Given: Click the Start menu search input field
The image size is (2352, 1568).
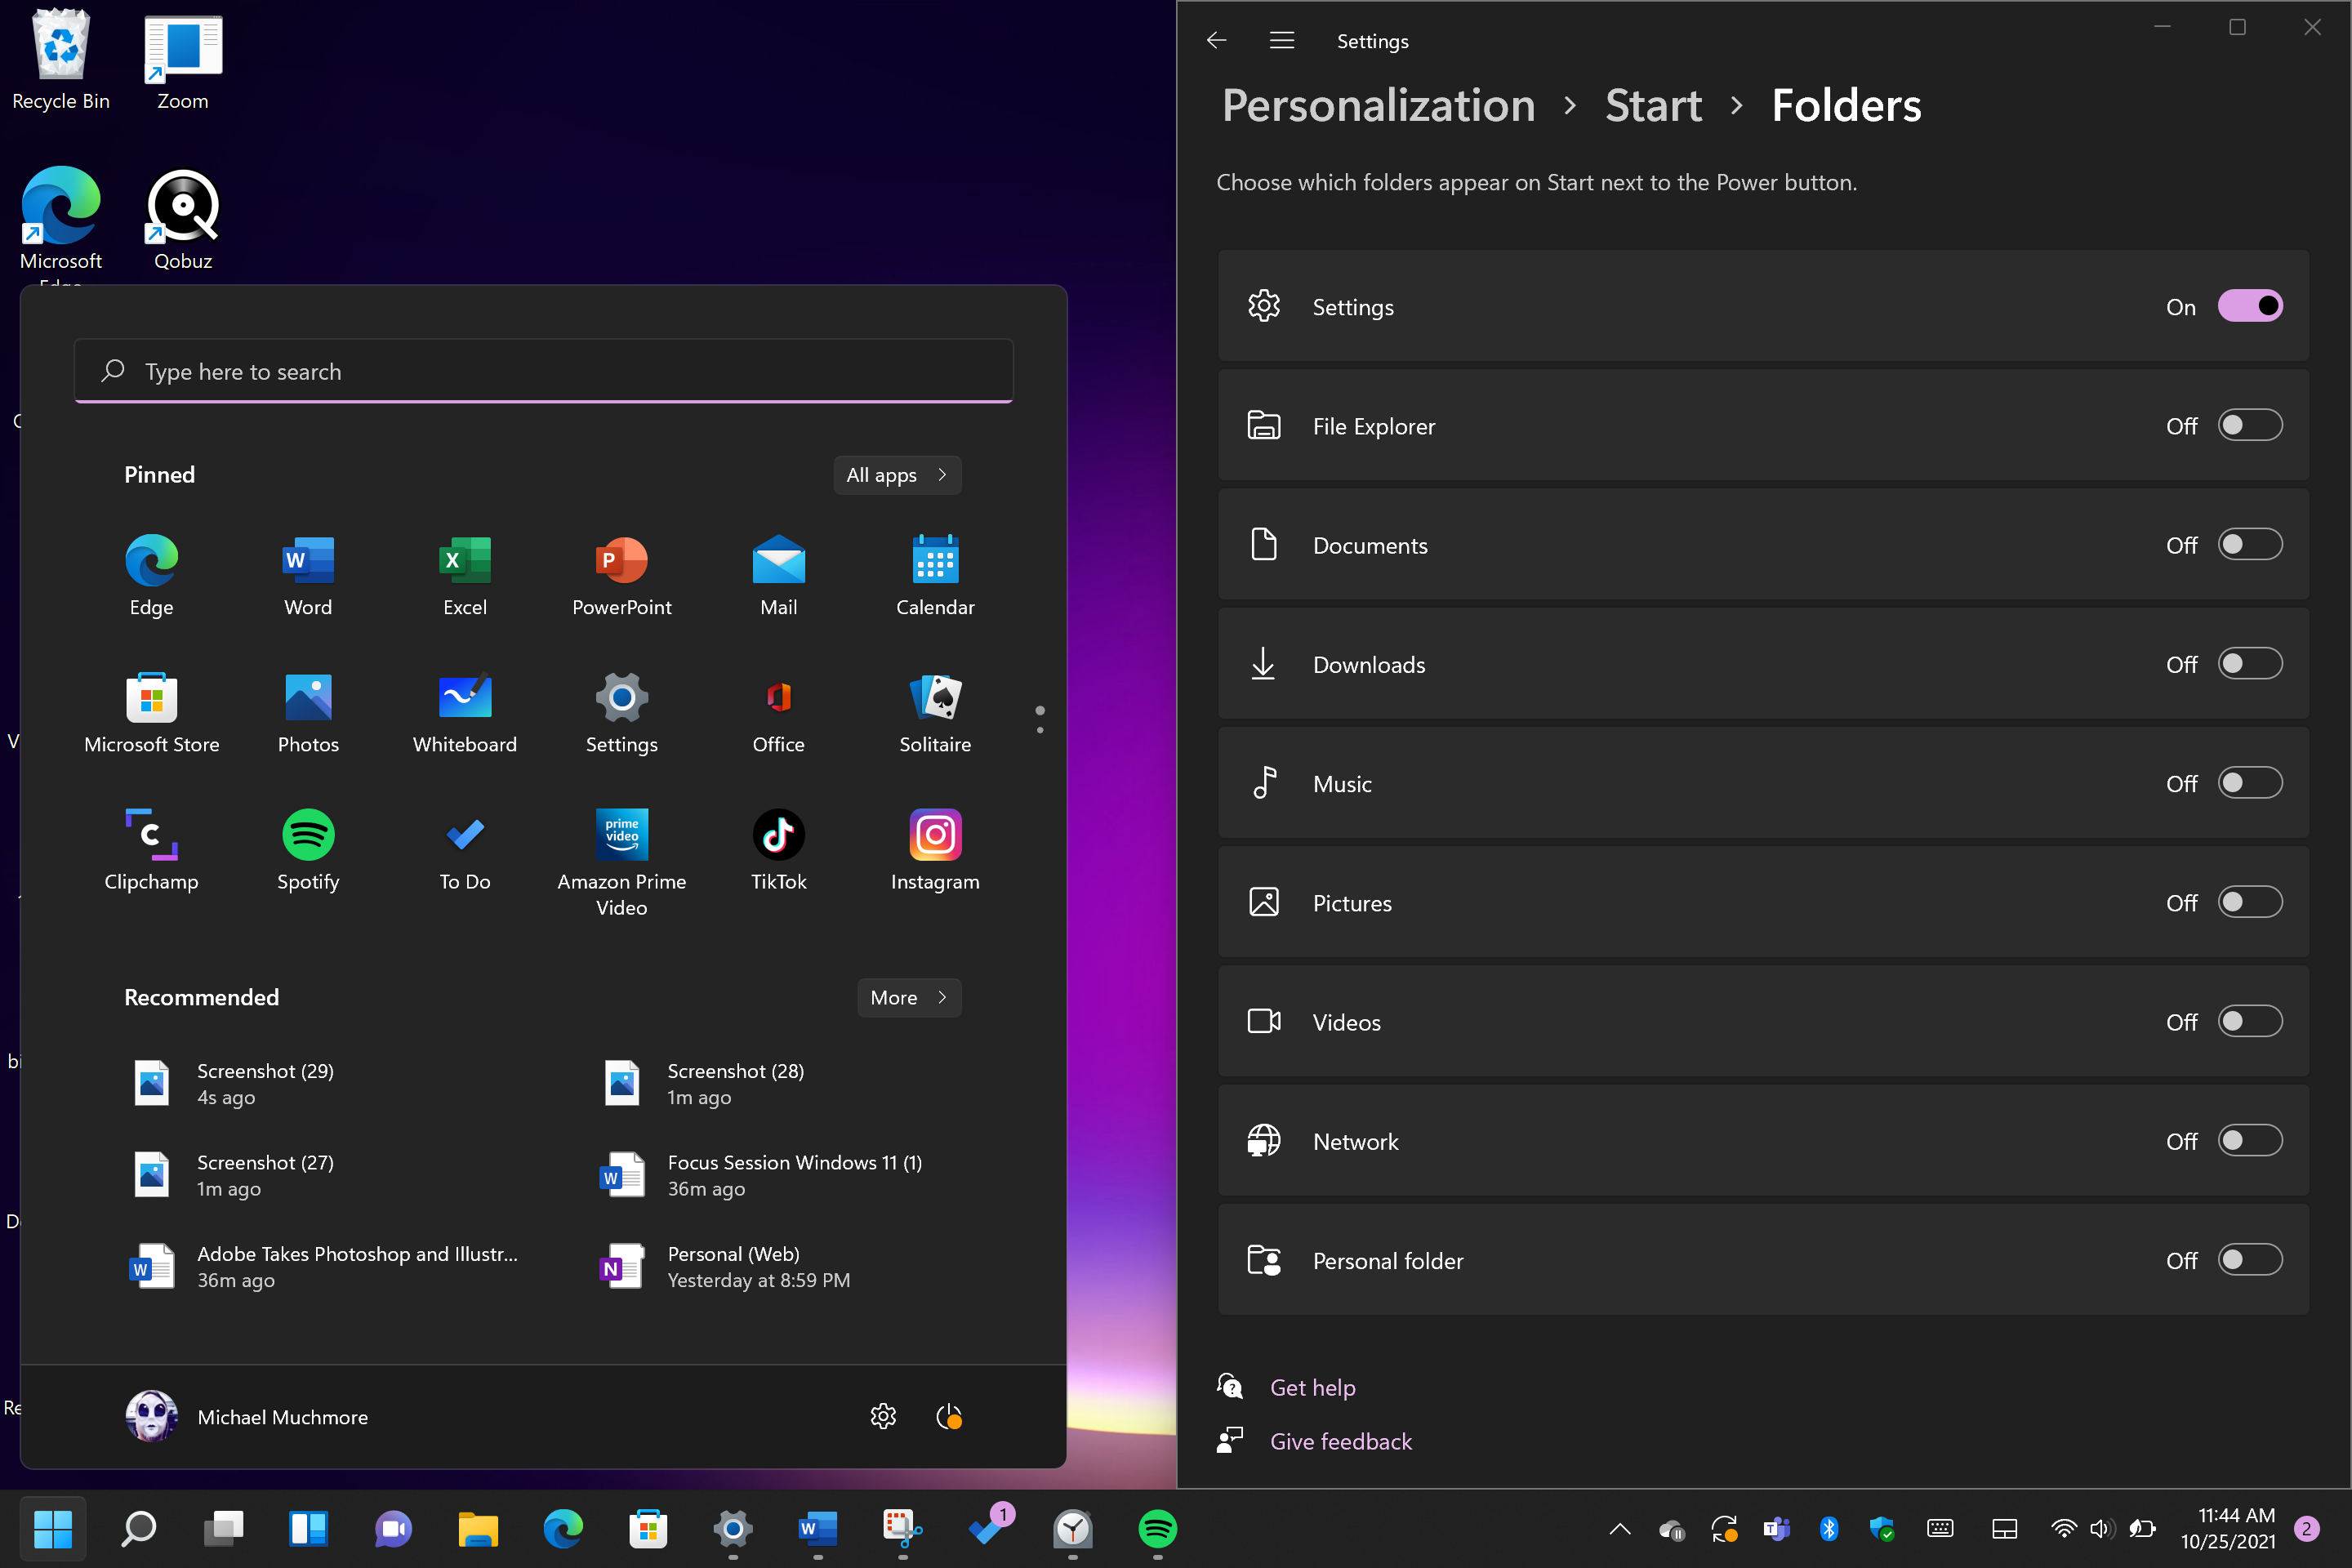Looking at the screenshot, I should (x=544, y=369).
